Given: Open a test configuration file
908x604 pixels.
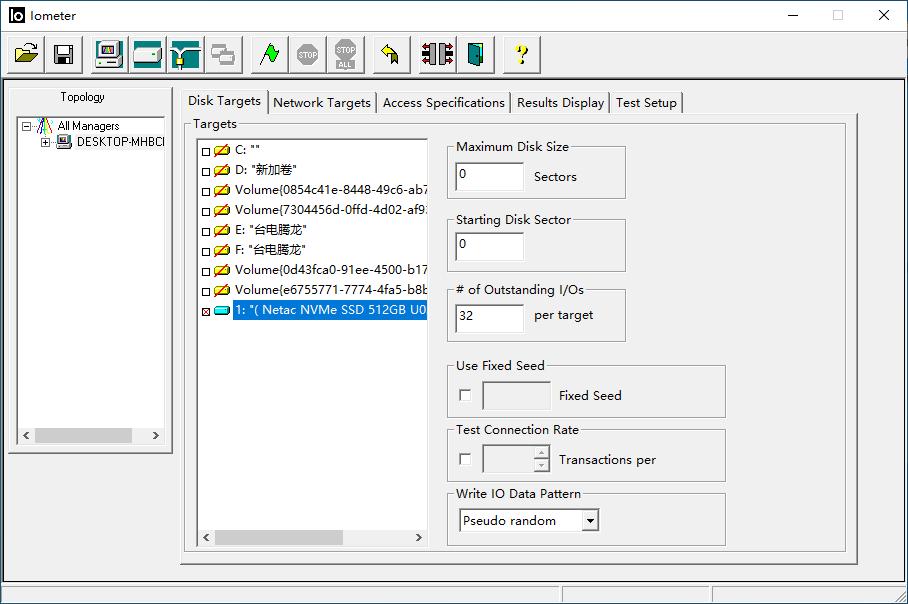Looking at the screenshot, I should click(26, 54).
